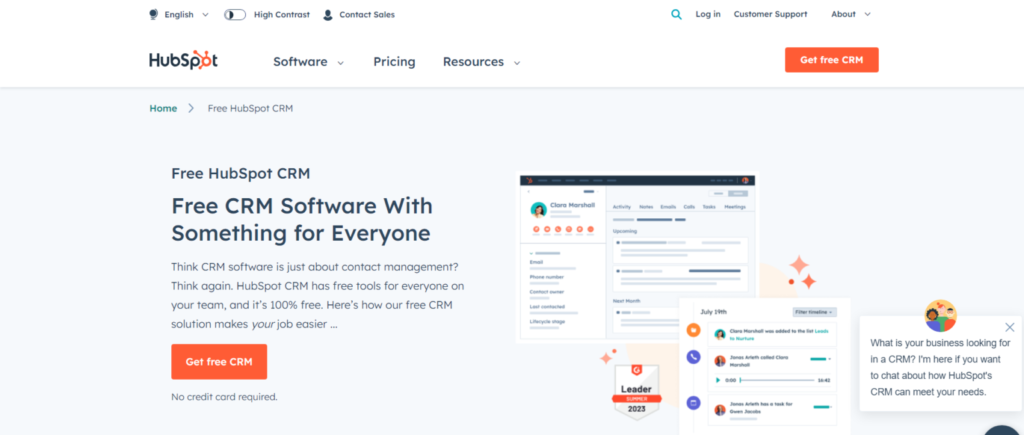Click the header Get free CRM button
Viewport: 1024px width, 435px height.
tap(831, 59)
